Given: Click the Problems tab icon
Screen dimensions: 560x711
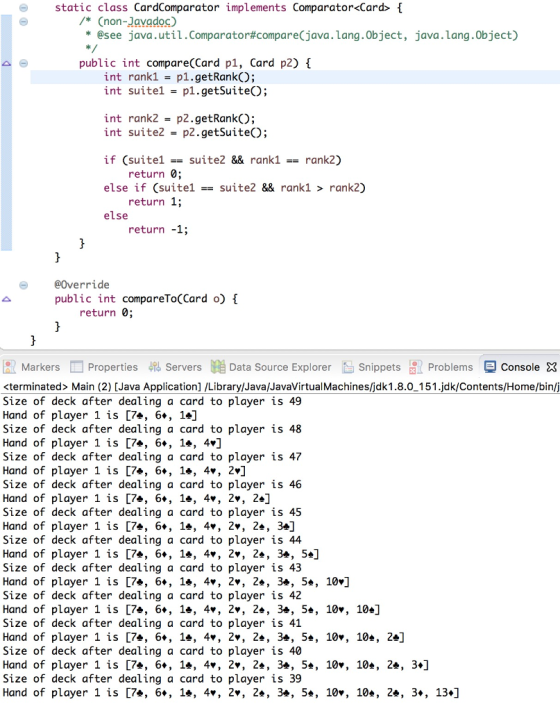Looking at the screenshot, I should 415,367.
